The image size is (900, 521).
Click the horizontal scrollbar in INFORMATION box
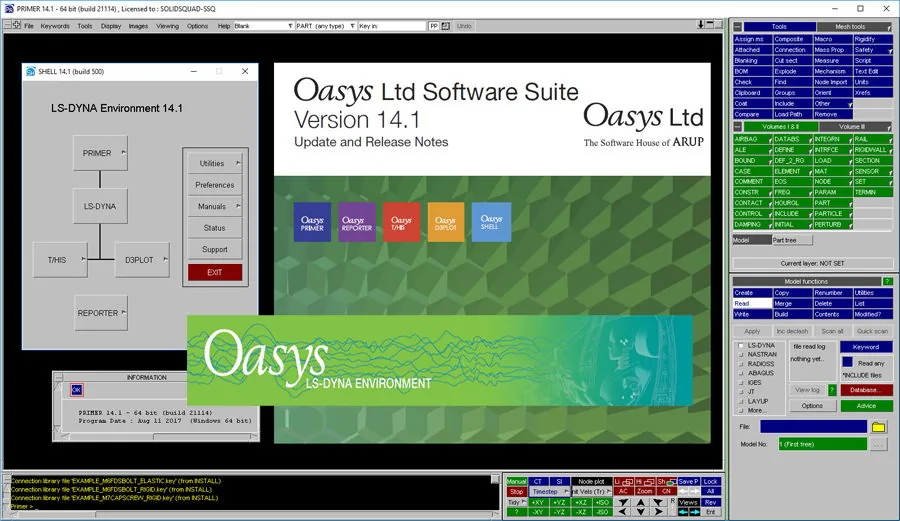click(x=156, y=437)
